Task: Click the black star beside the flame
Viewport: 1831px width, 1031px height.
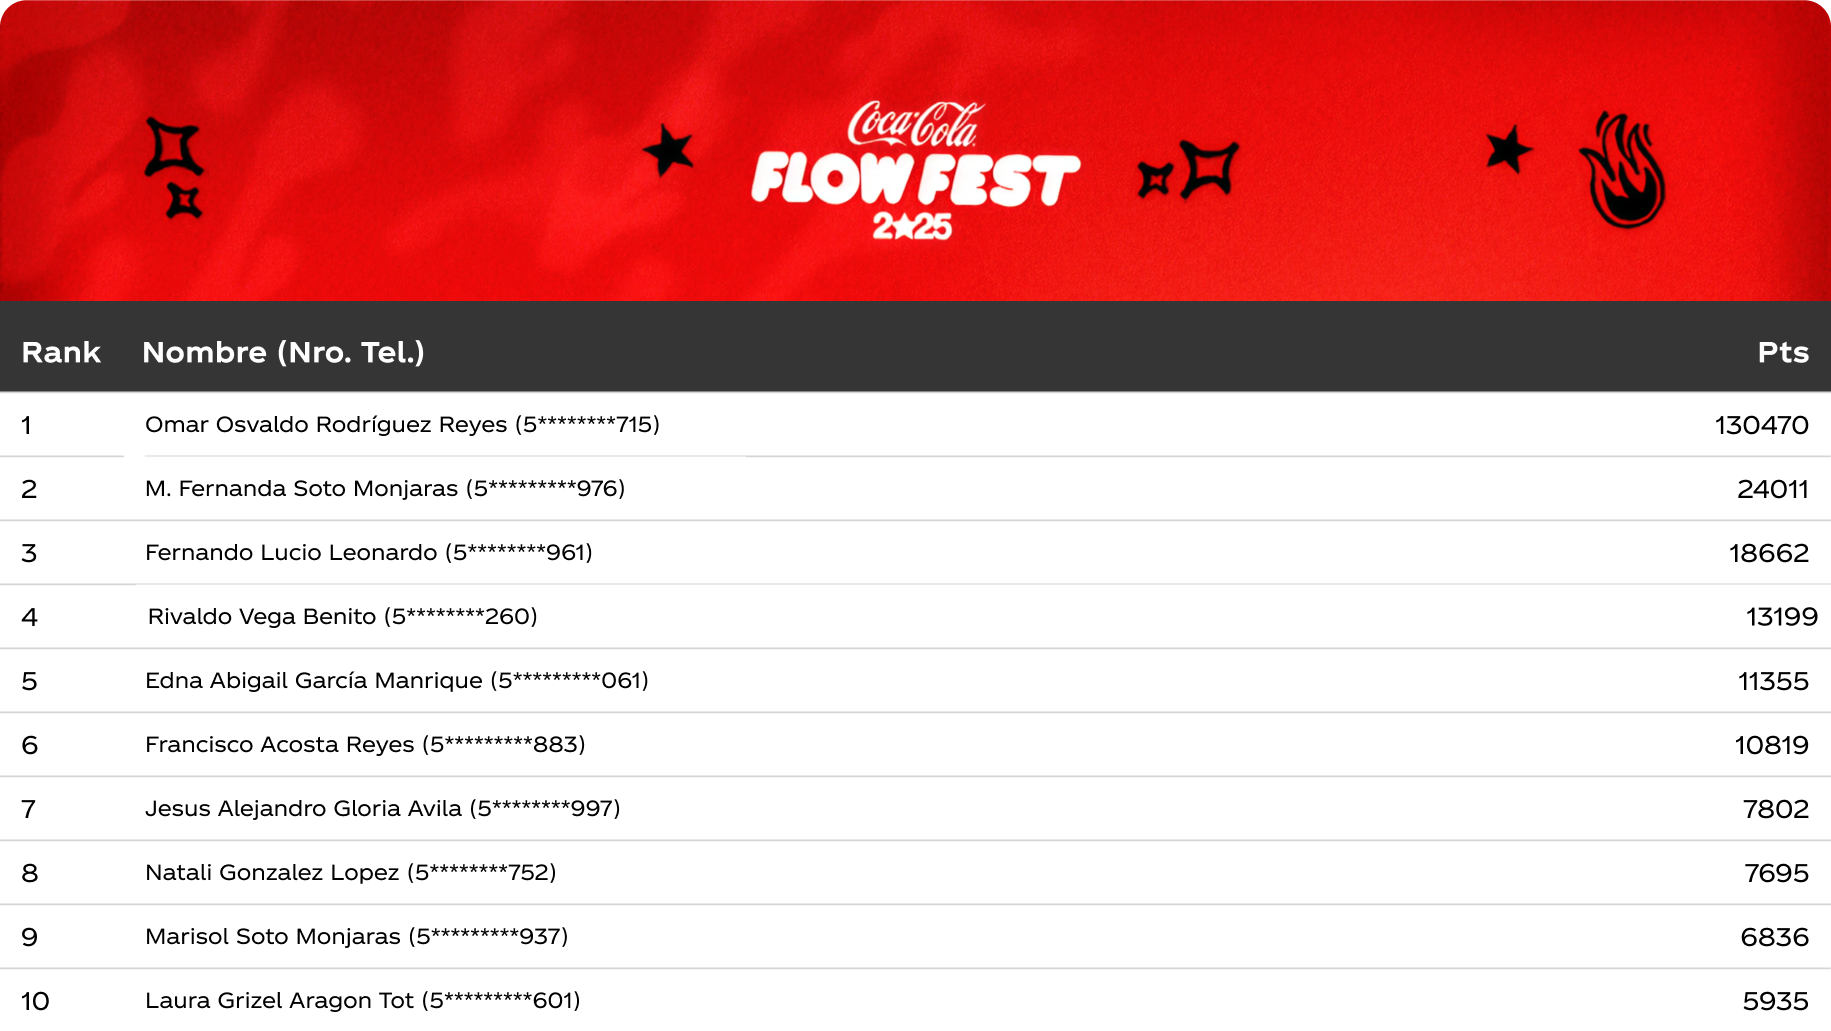Action: 1508,150
